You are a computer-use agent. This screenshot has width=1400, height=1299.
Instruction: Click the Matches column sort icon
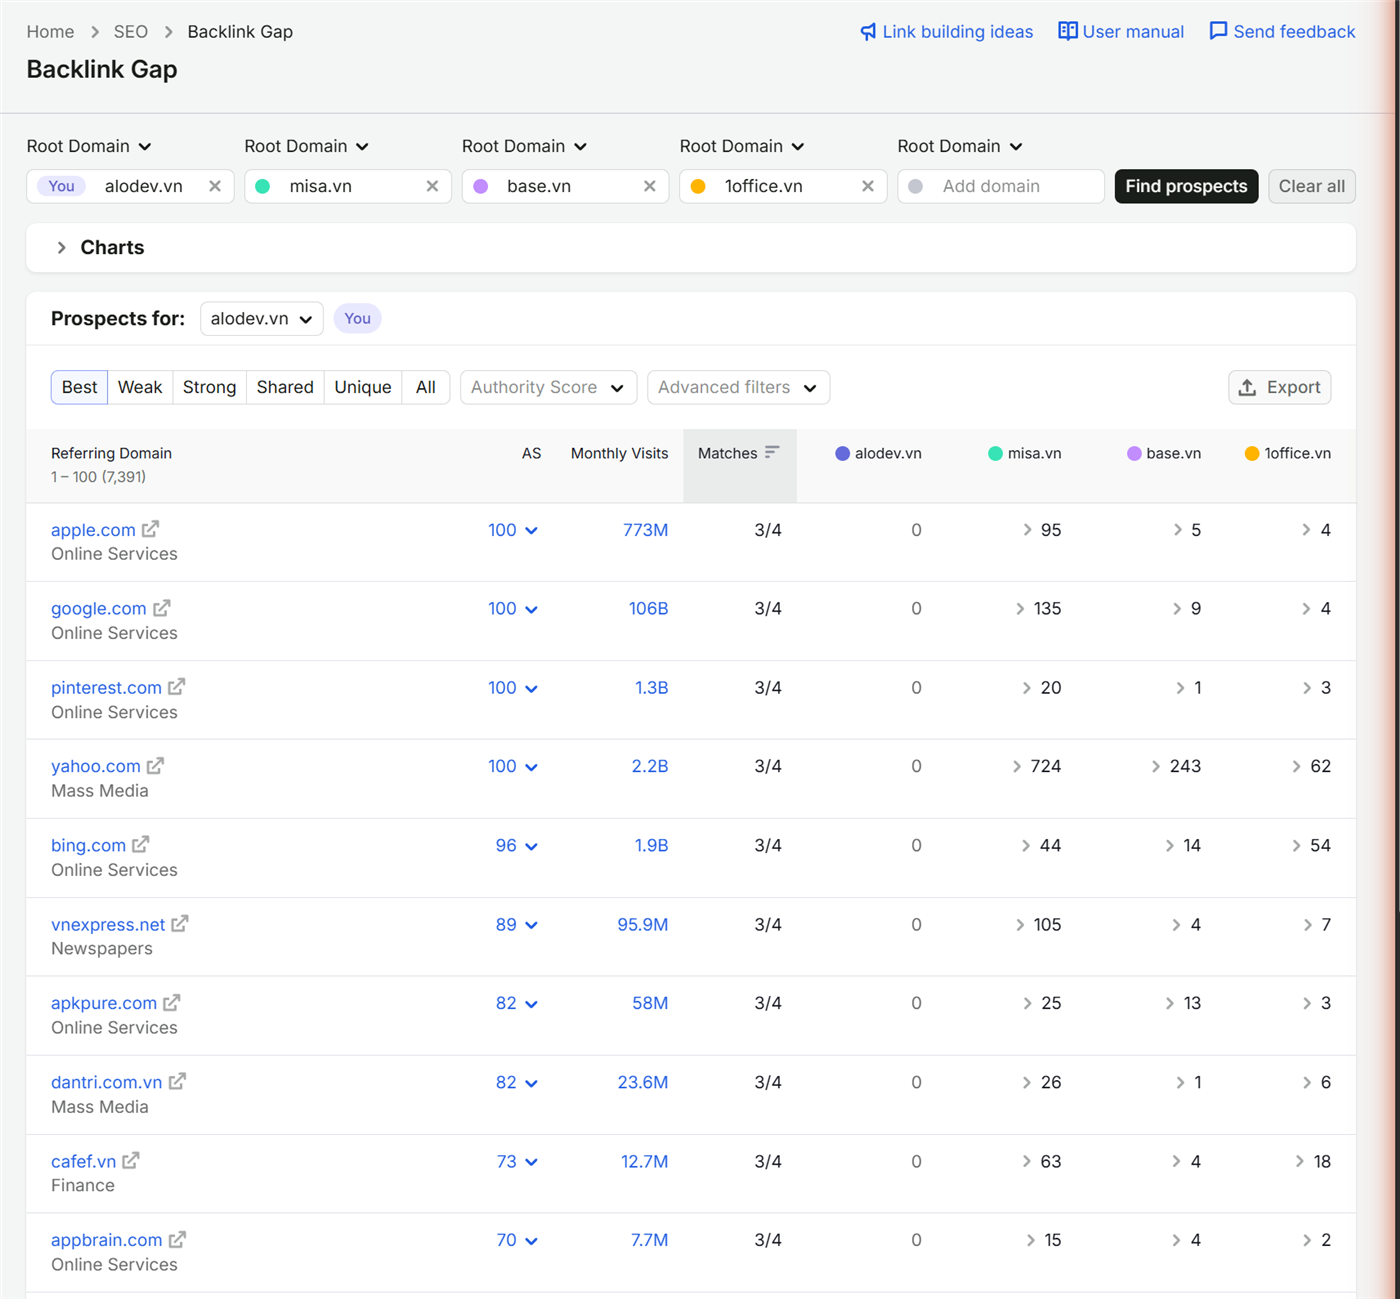772,453
